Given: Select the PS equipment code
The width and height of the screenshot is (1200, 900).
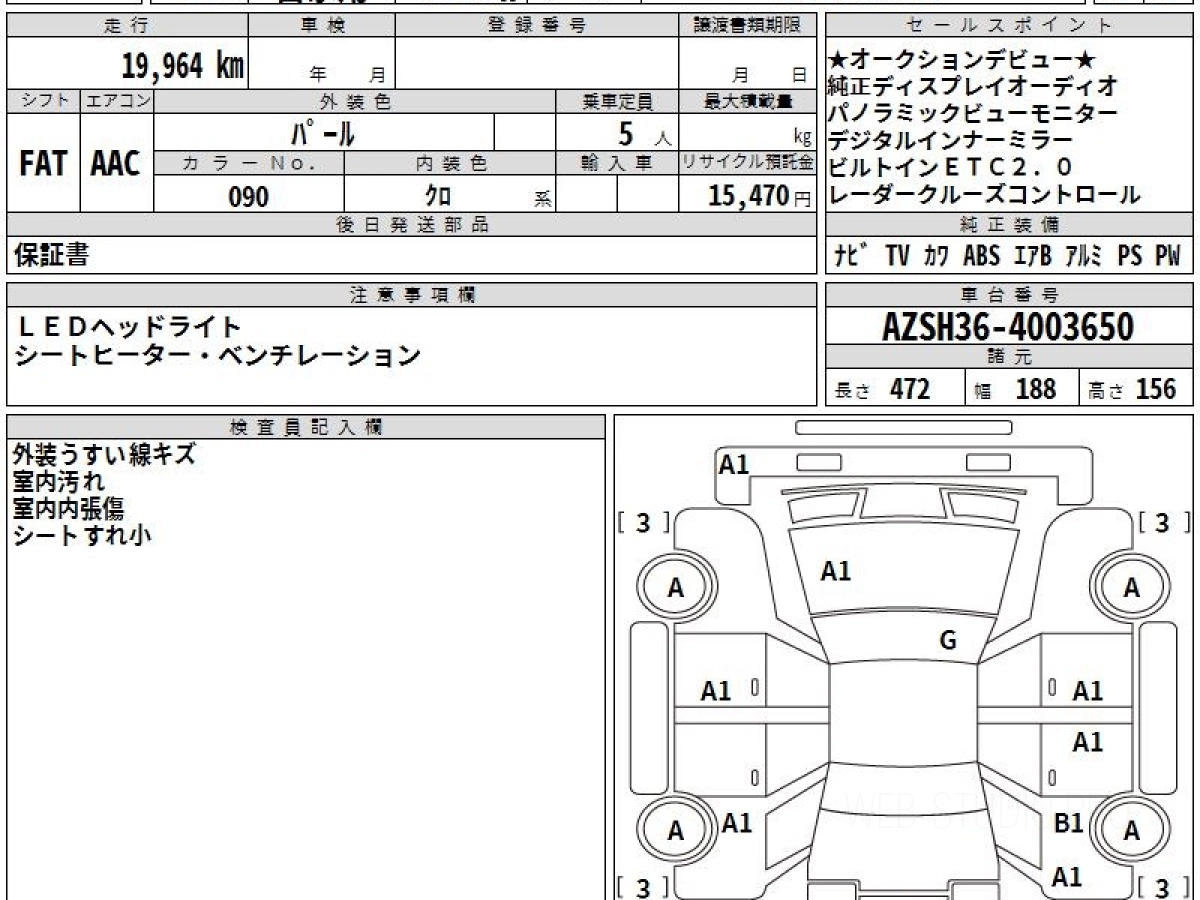Looking at the screenshot, I should [x=1130, y=256].
